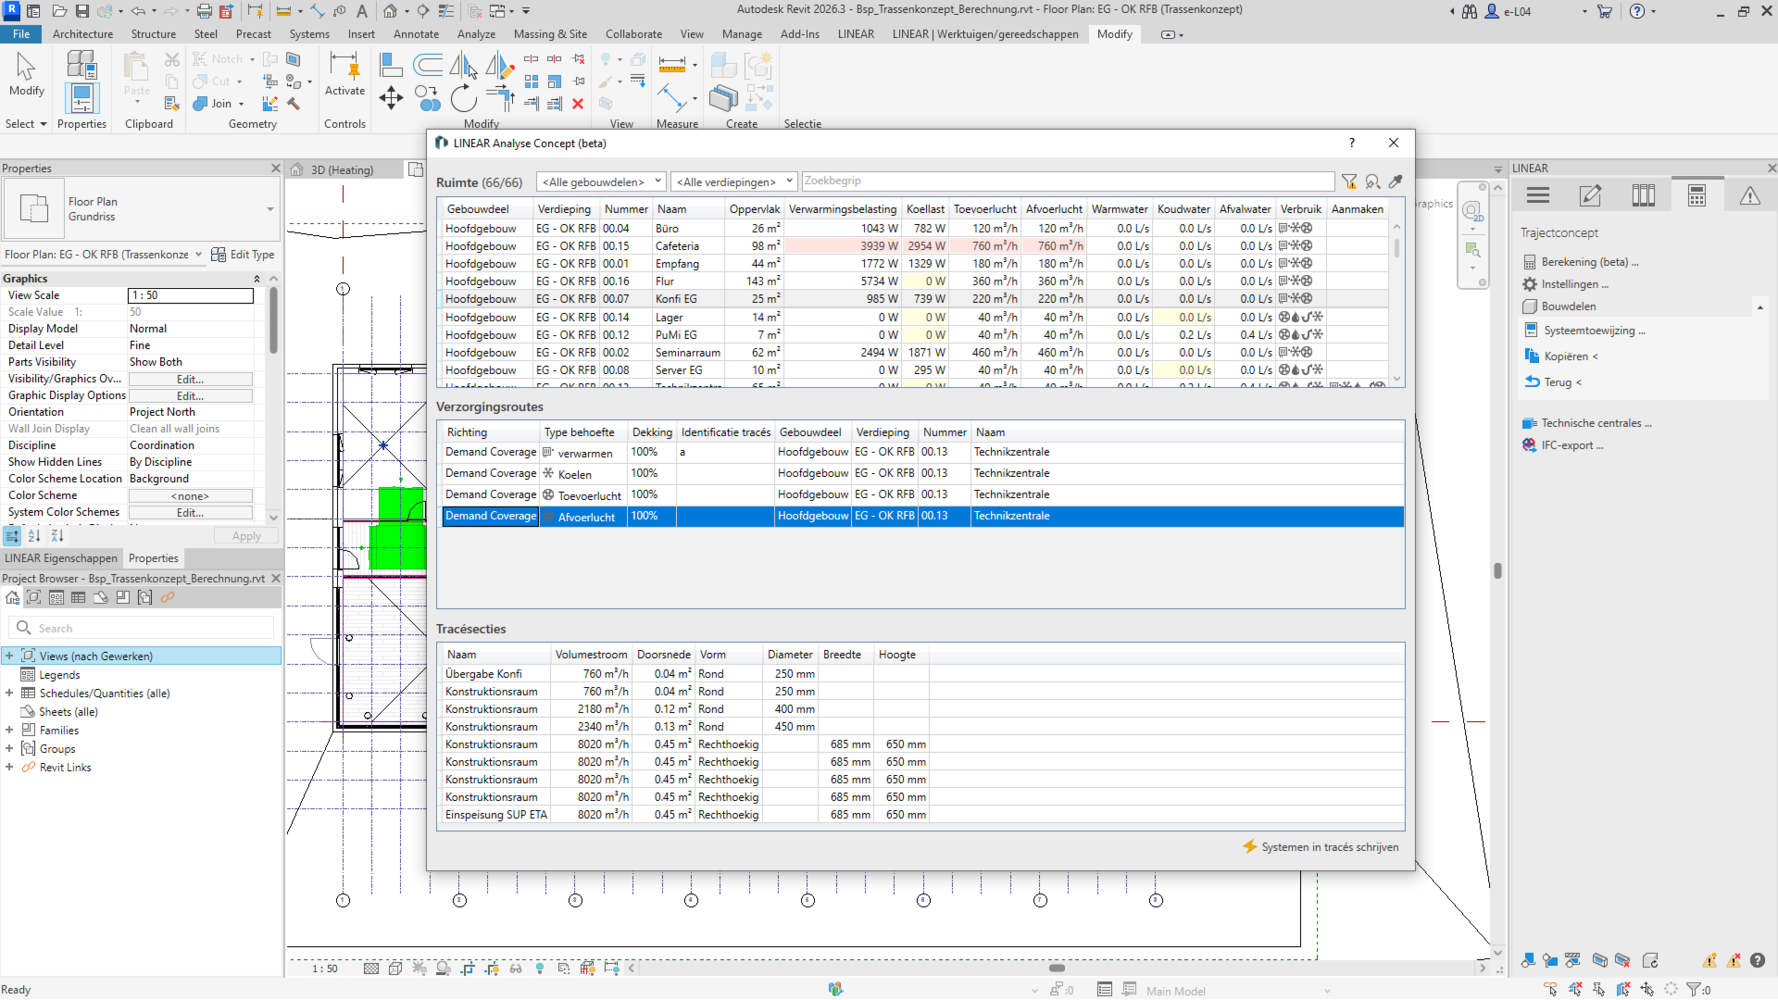This screenshot has height=1000, width=1778.
Task: Click the Rotate tool icon
Action: click(x=463, y=98)
